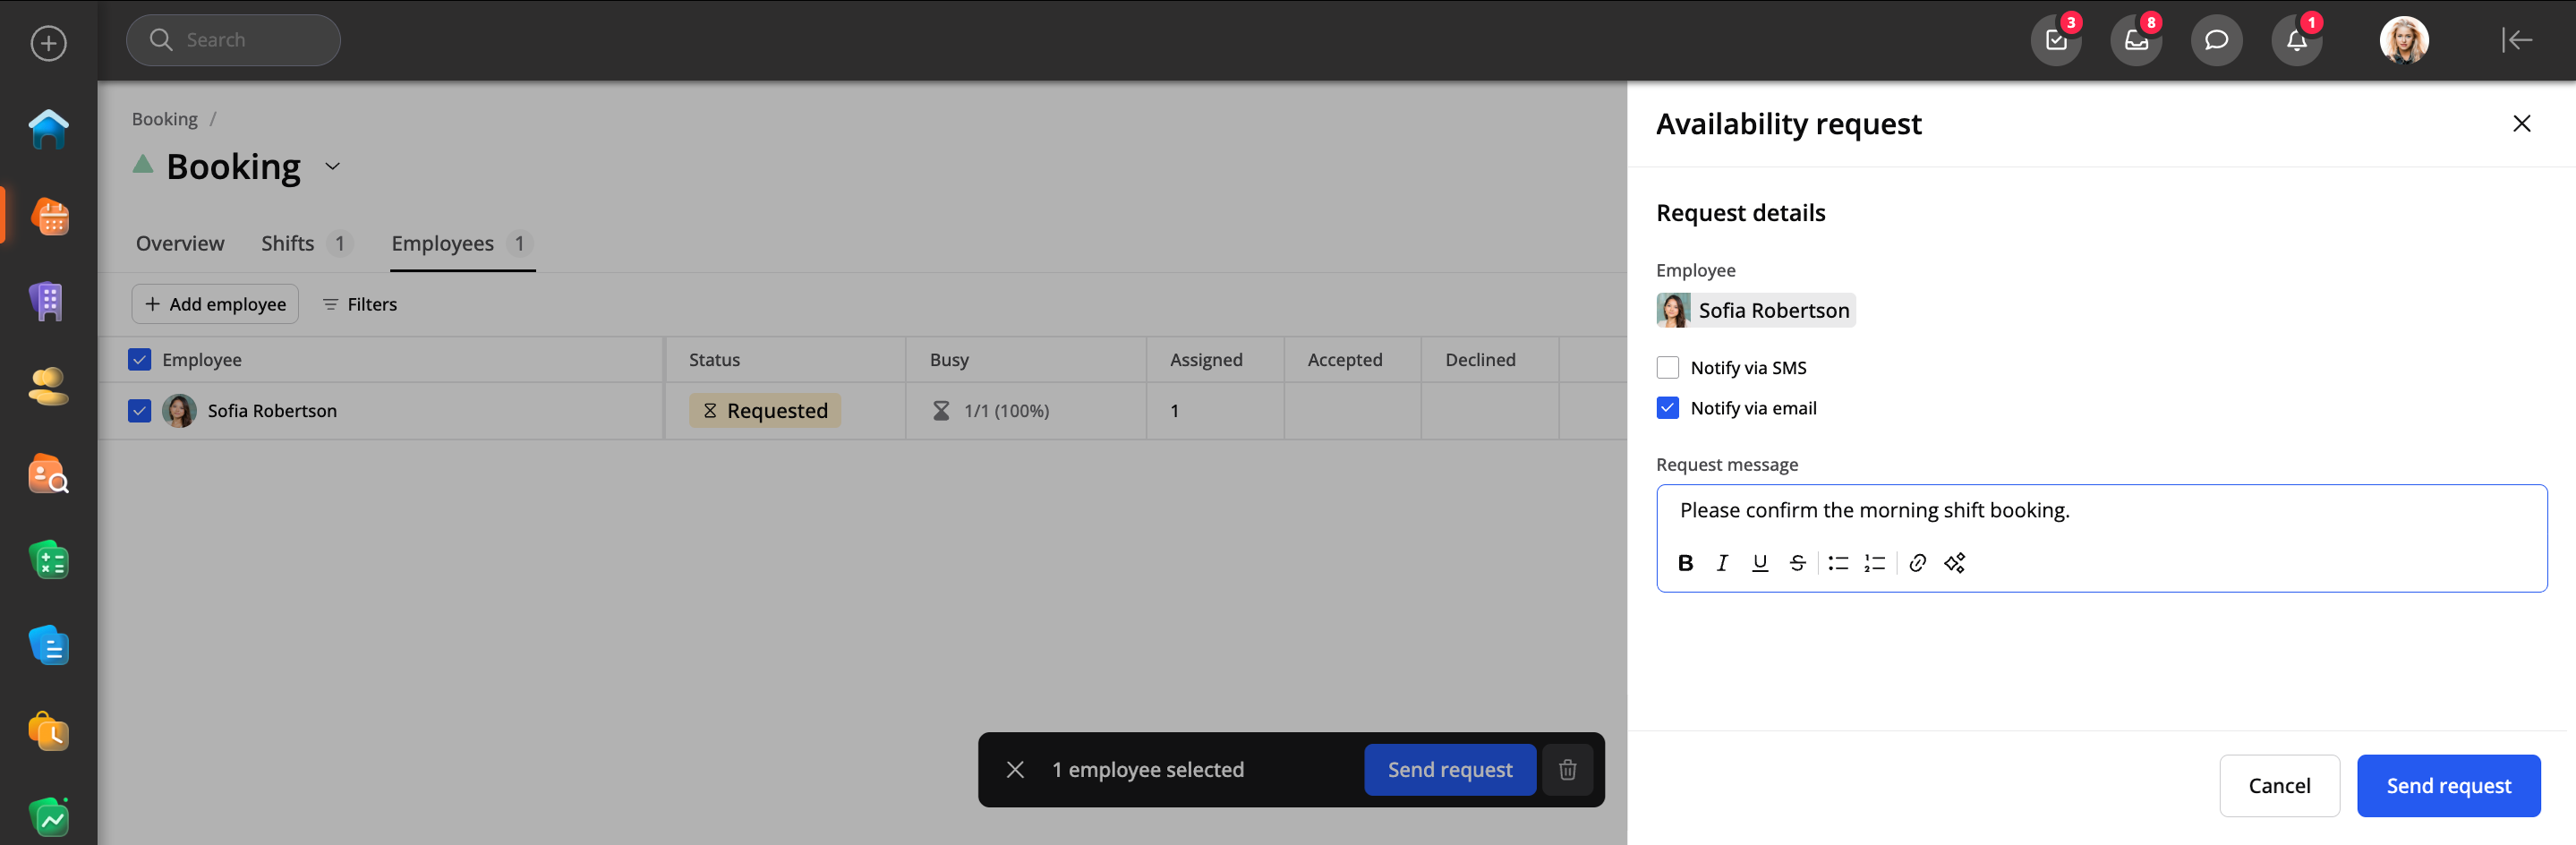Open the chat bubble icon
Screen dimensions: 2576x845
pos(2216,40)
